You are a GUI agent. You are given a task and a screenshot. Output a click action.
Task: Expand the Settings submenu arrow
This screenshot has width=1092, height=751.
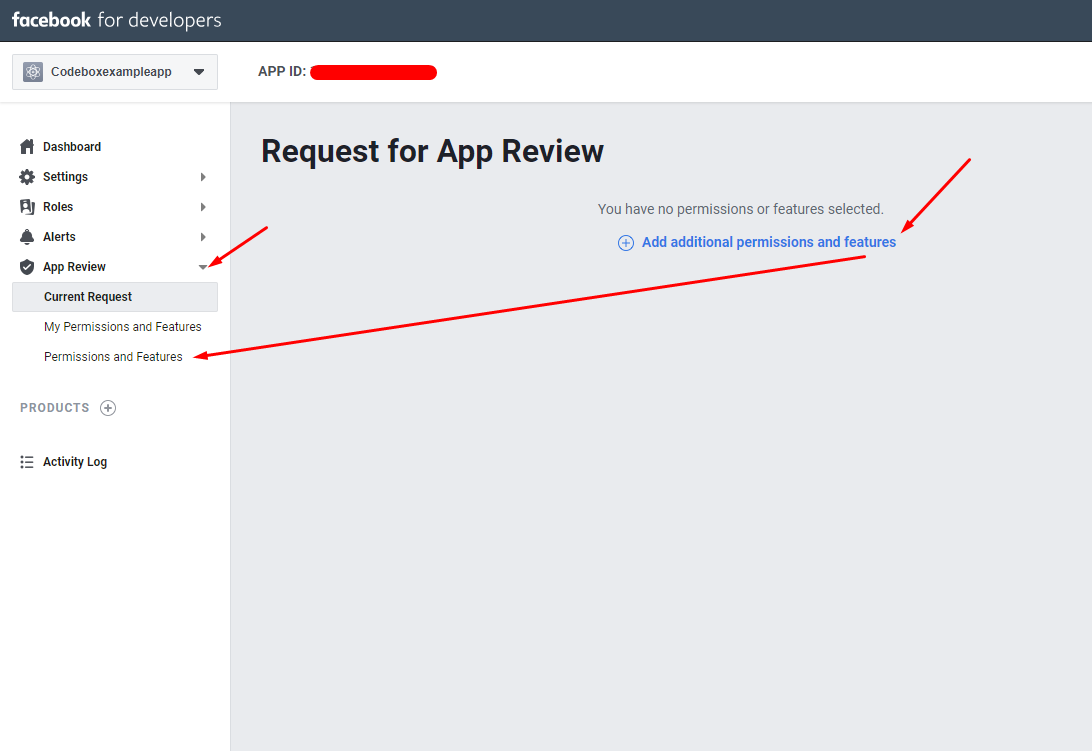[203, 177]
